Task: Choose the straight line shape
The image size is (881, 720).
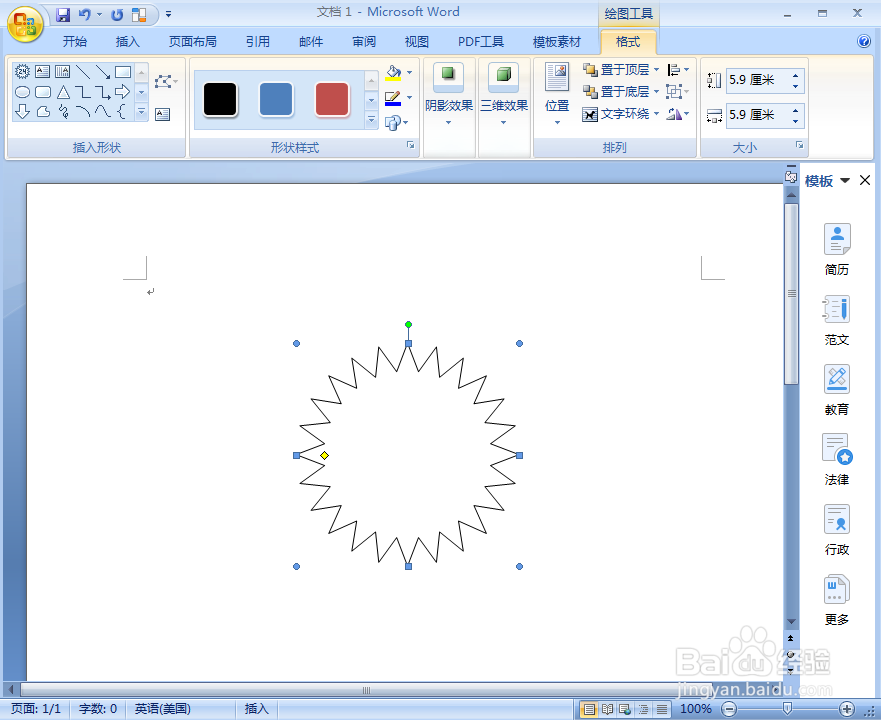Action: click(x=83, y=71)
